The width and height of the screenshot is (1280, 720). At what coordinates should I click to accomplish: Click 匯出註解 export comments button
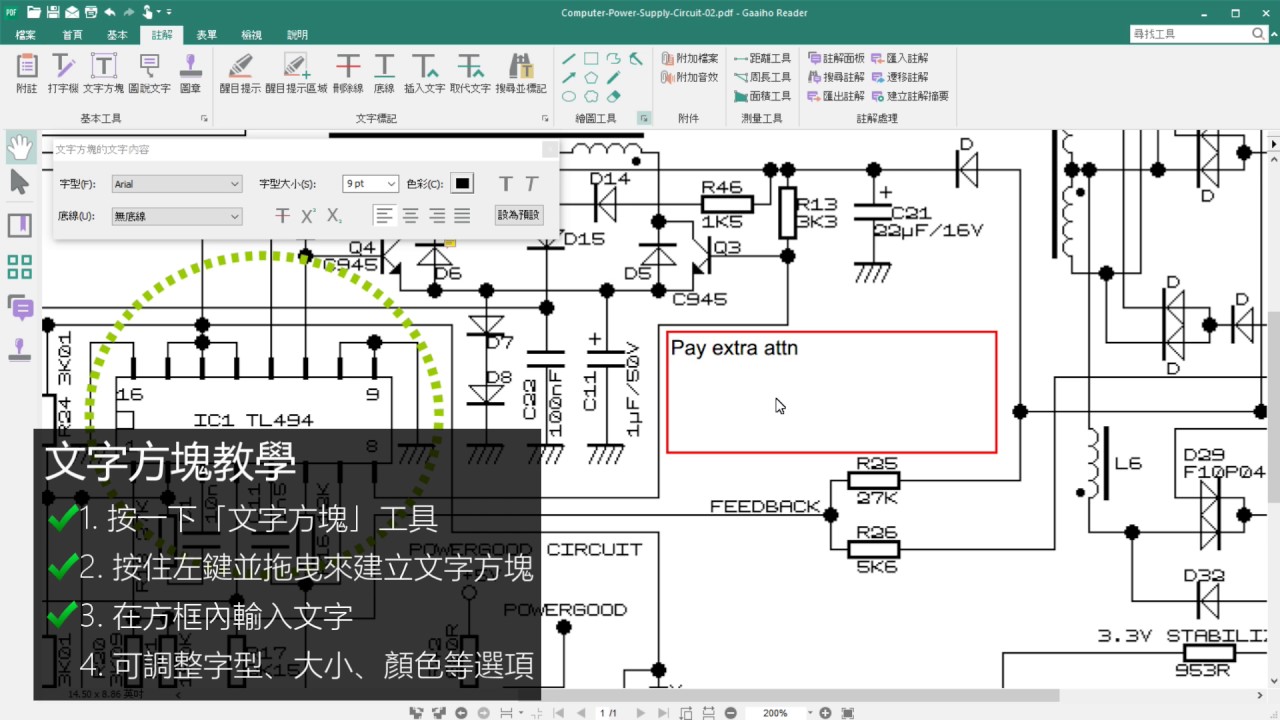pyautogui.click(x=836, y=97)
